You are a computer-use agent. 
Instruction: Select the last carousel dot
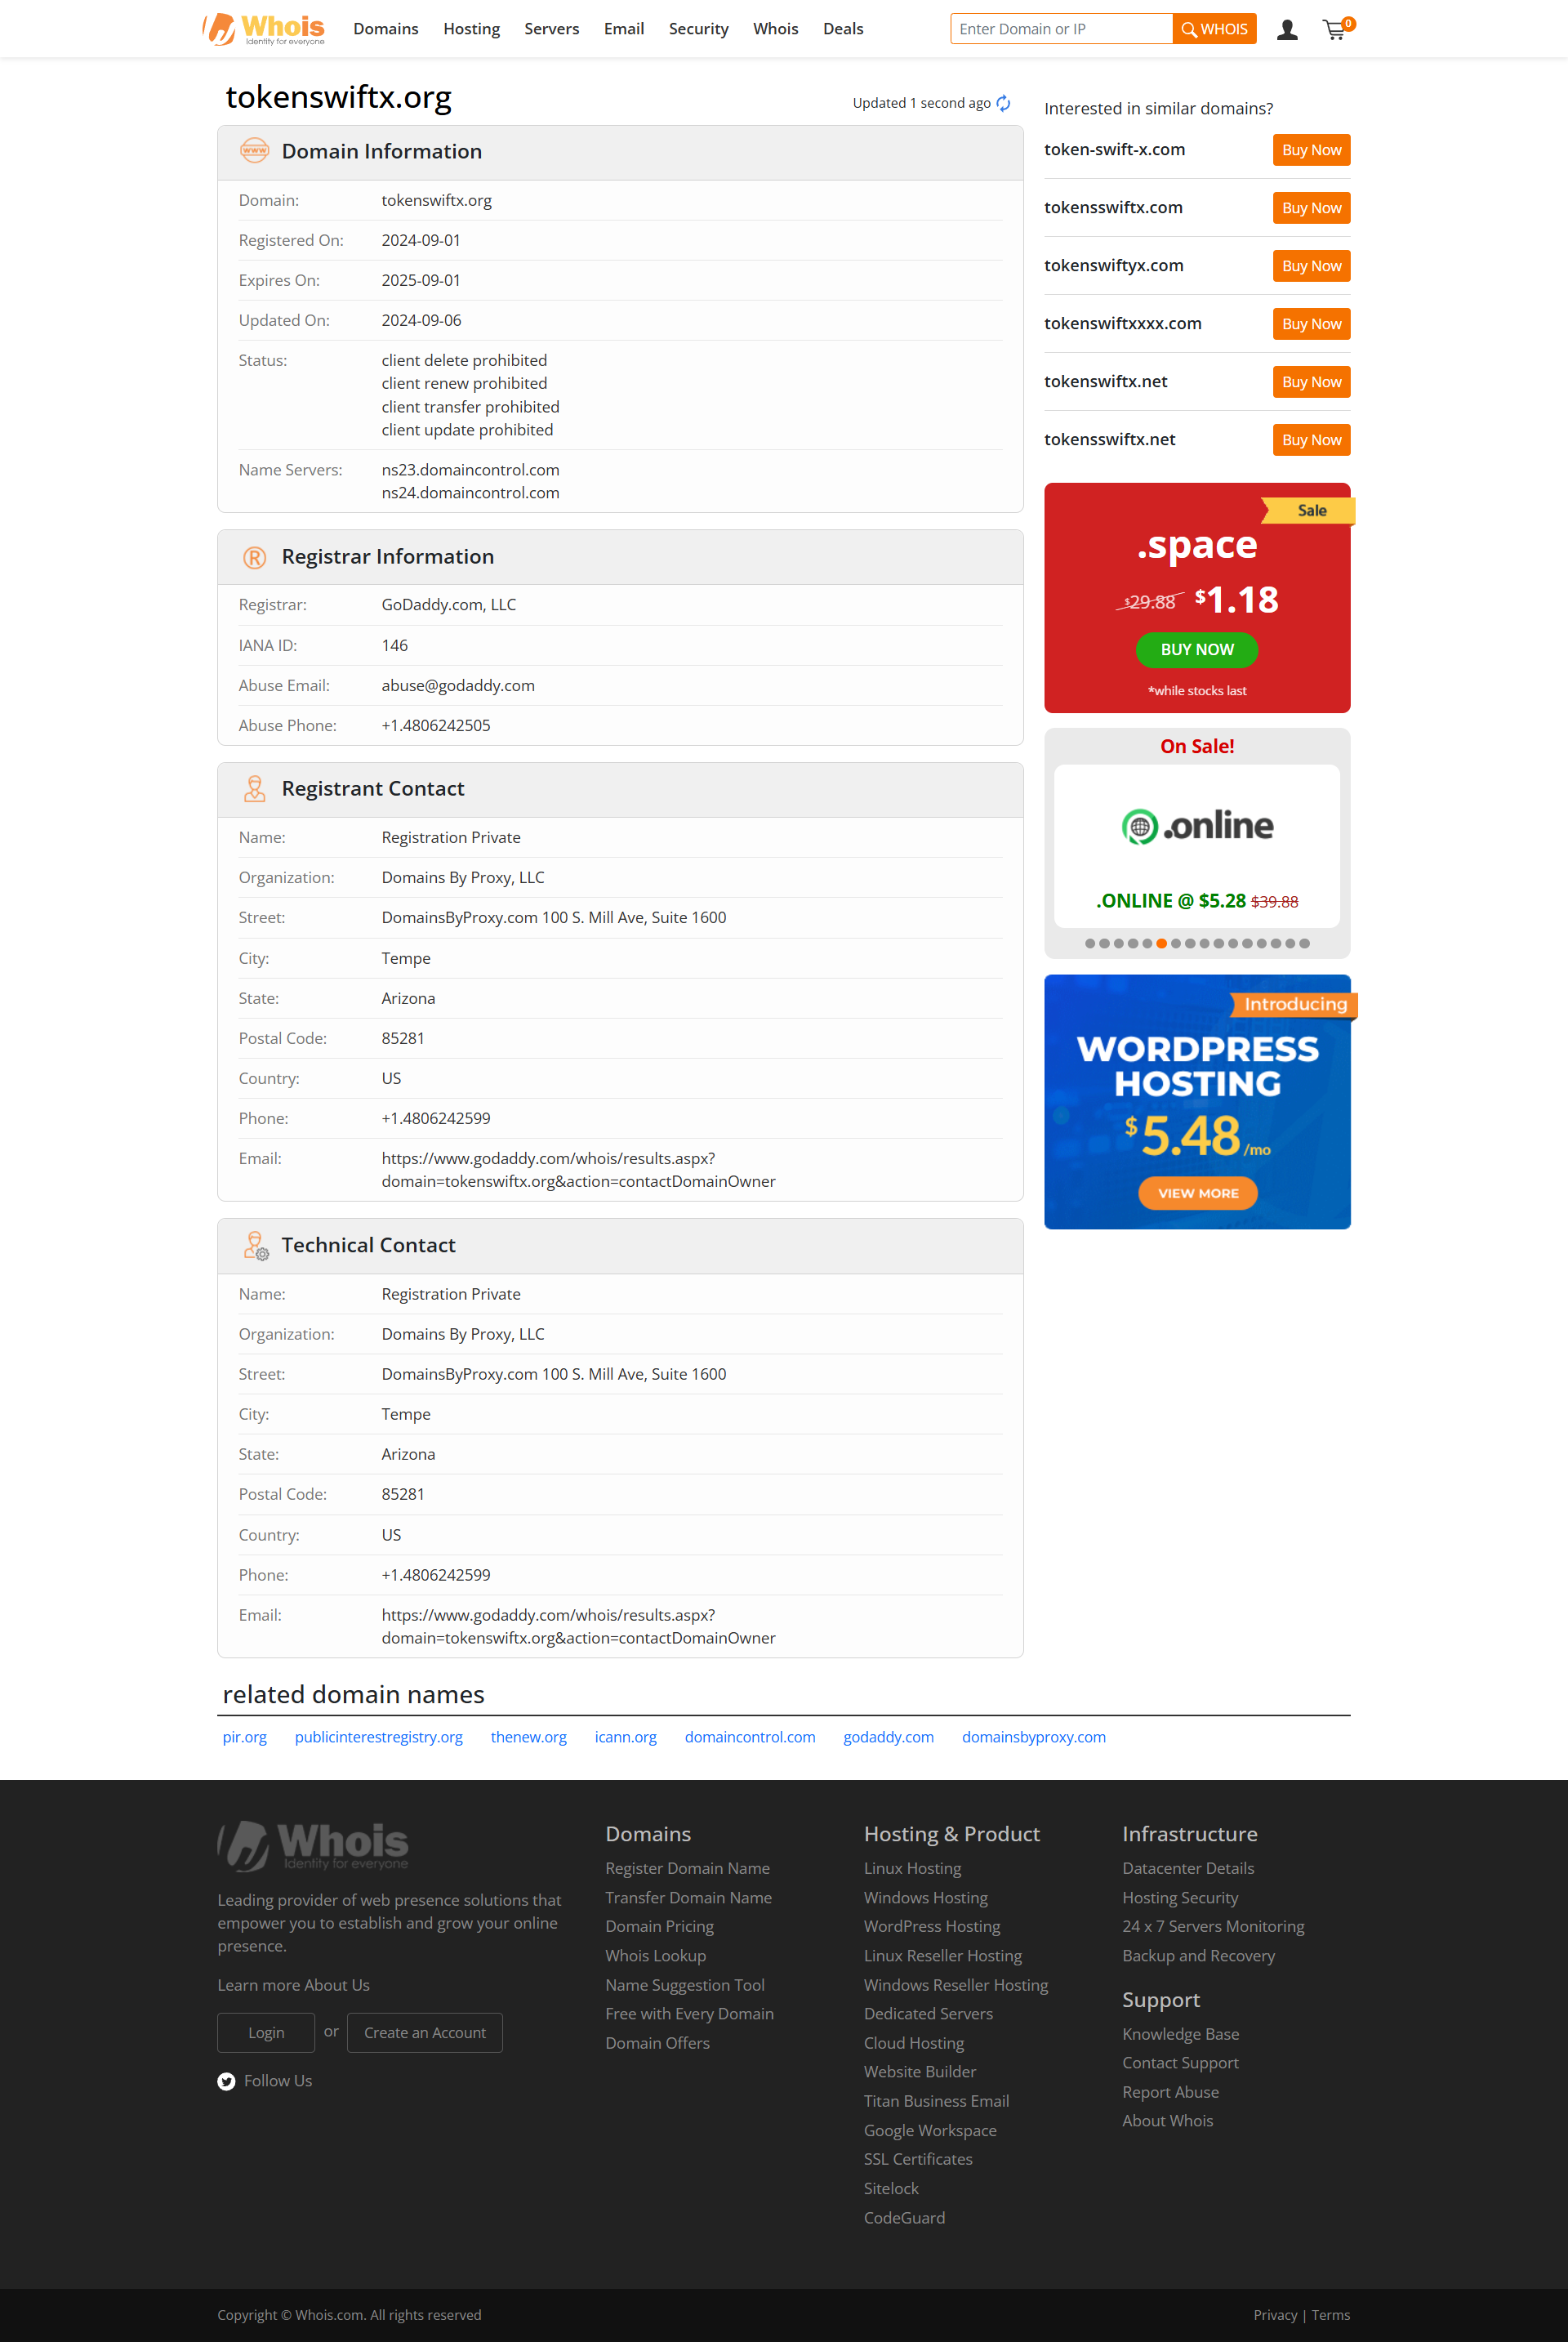[x=1304, y=944]
